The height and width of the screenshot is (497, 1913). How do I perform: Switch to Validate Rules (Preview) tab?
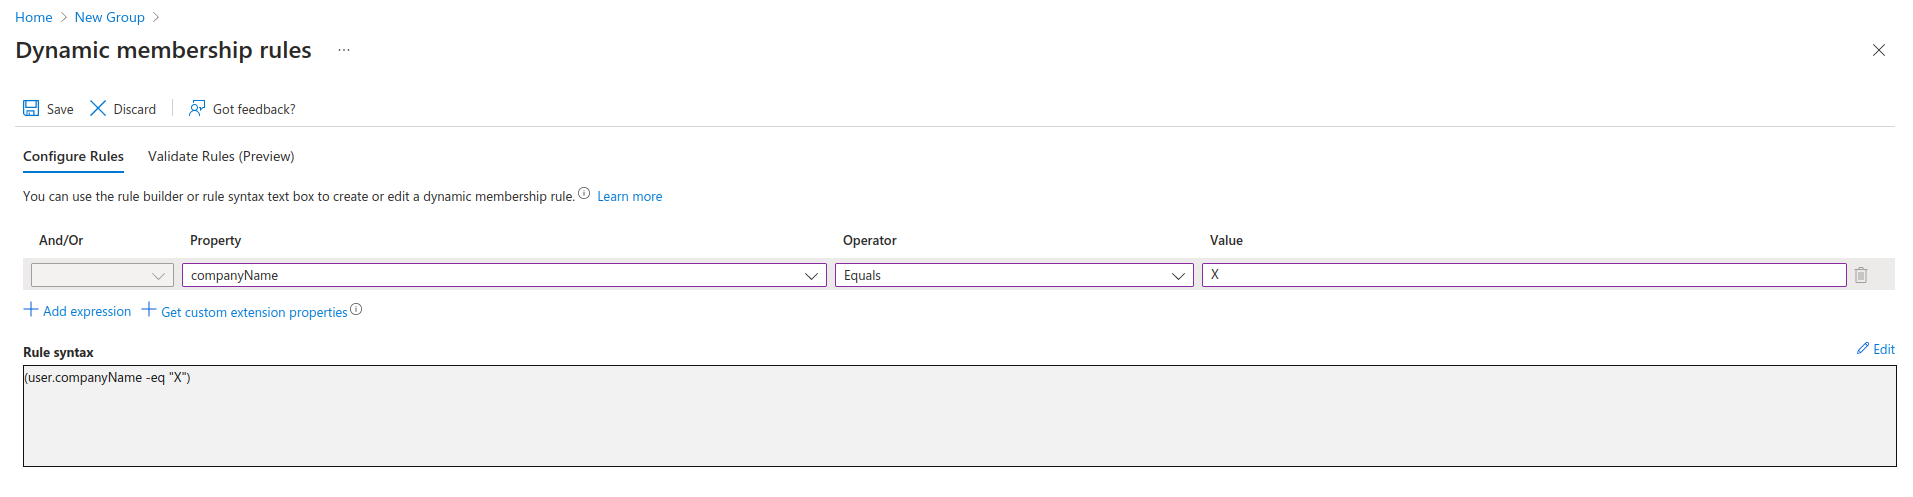point(221,156)
